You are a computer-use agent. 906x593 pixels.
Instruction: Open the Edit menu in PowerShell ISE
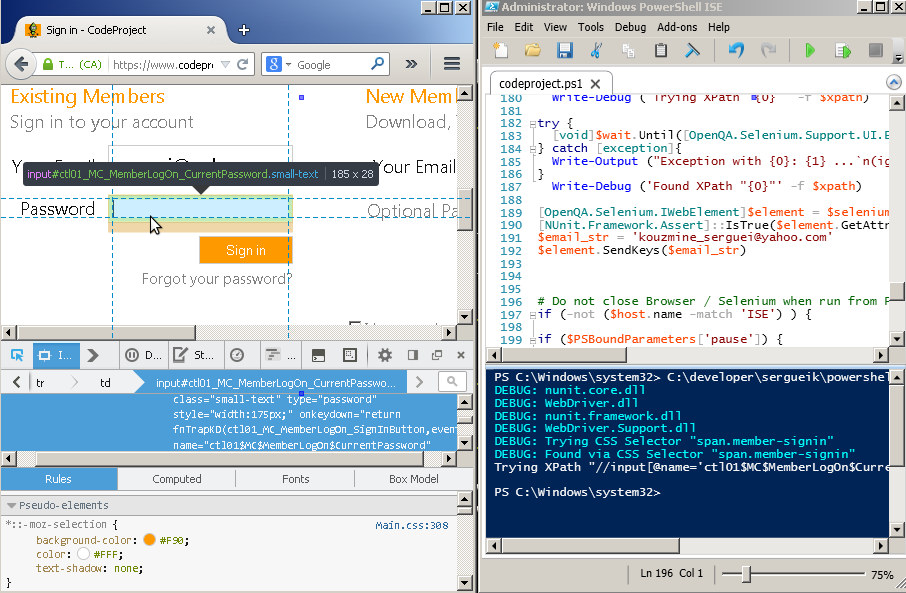tap(523, 27)
